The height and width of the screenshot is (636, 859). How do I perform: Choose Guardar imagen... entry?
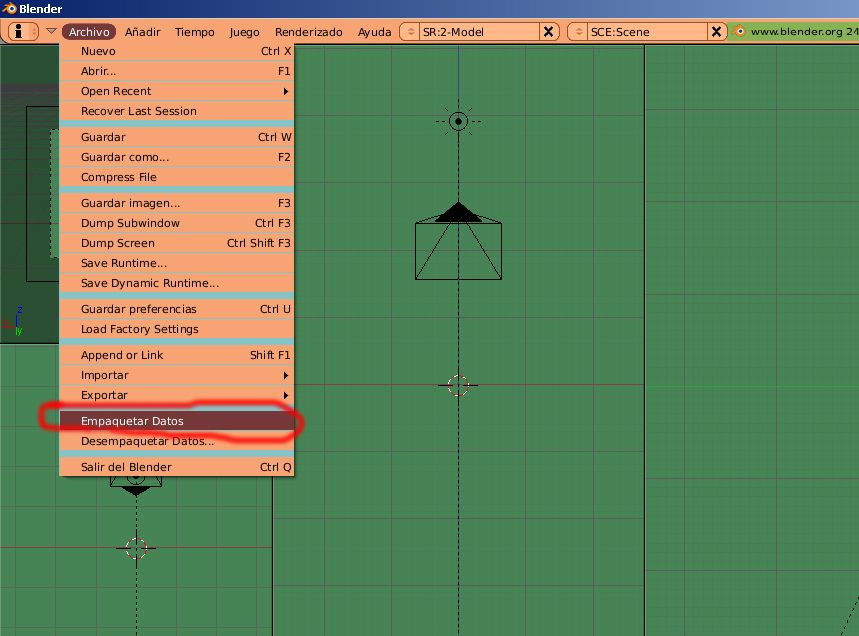point(176,203)
